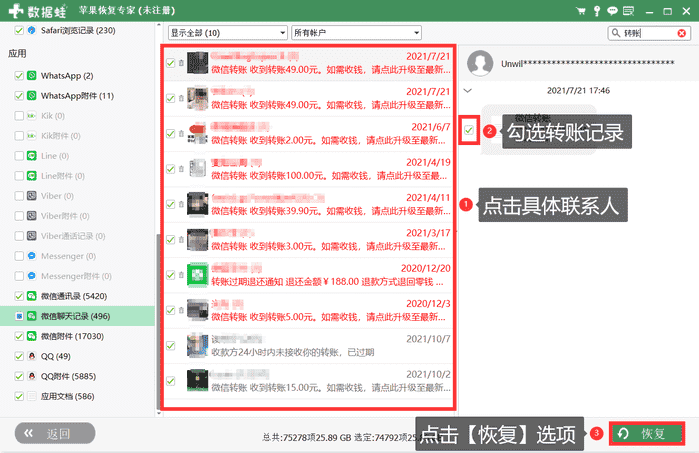The height and width of the screenshot is (453, 699).
Task: Click the QQ (49) penguin icon
Action: 32,356
